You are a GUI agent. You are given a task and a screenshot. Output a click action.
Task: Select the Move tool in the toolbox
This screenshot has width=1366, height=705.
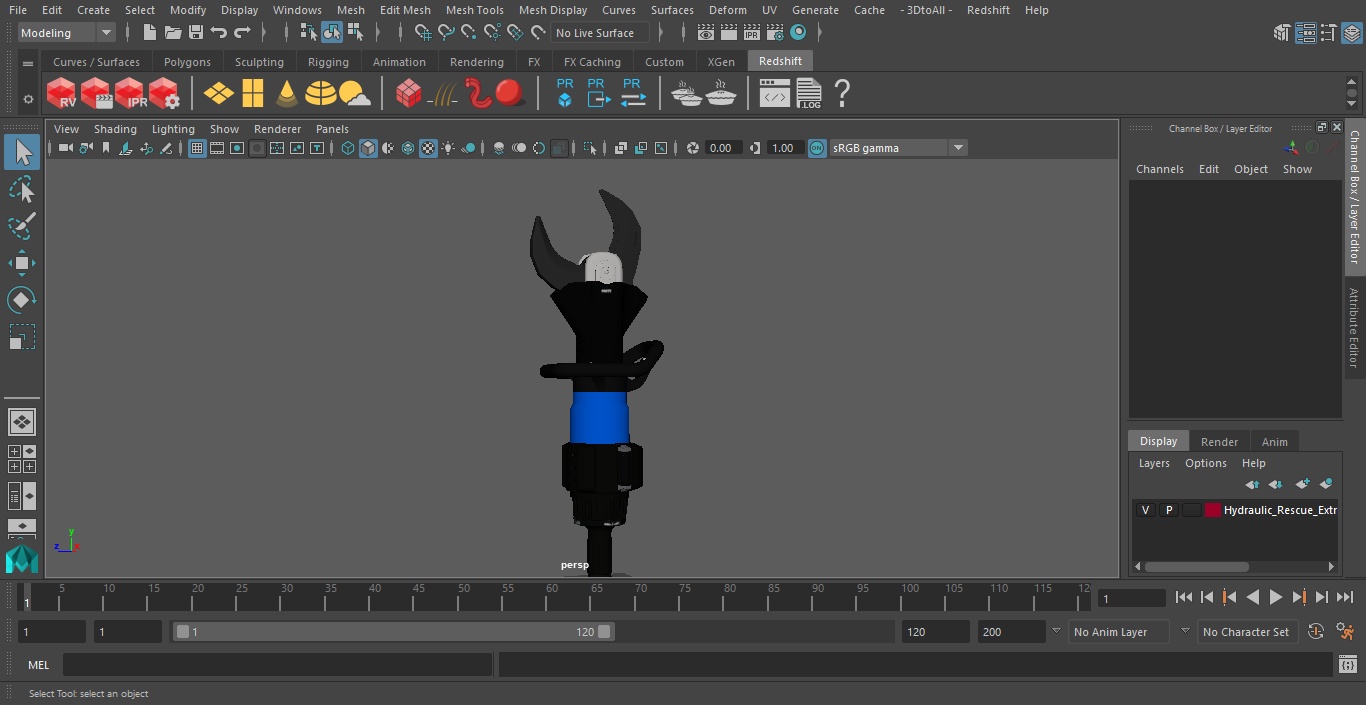[x=22, y=263]
